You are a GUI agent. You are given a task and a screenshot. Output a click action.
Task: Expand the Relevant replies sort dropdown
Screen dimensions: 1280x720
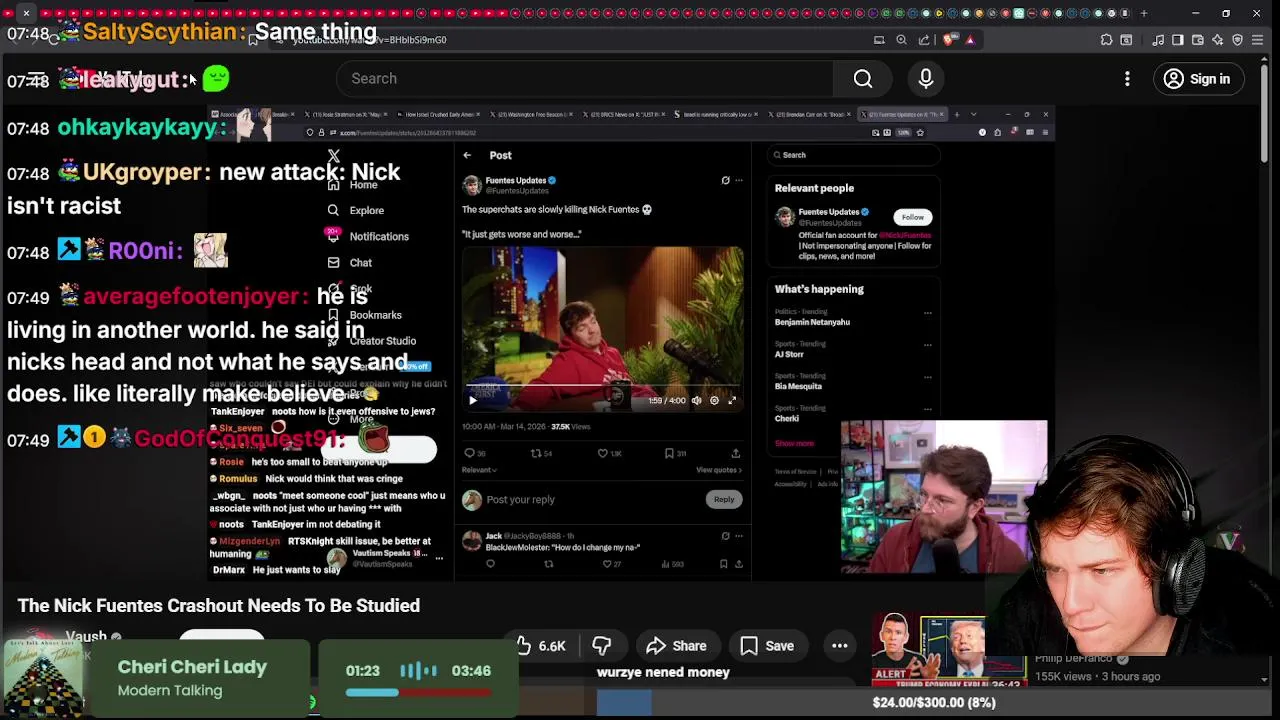[479, 470]
